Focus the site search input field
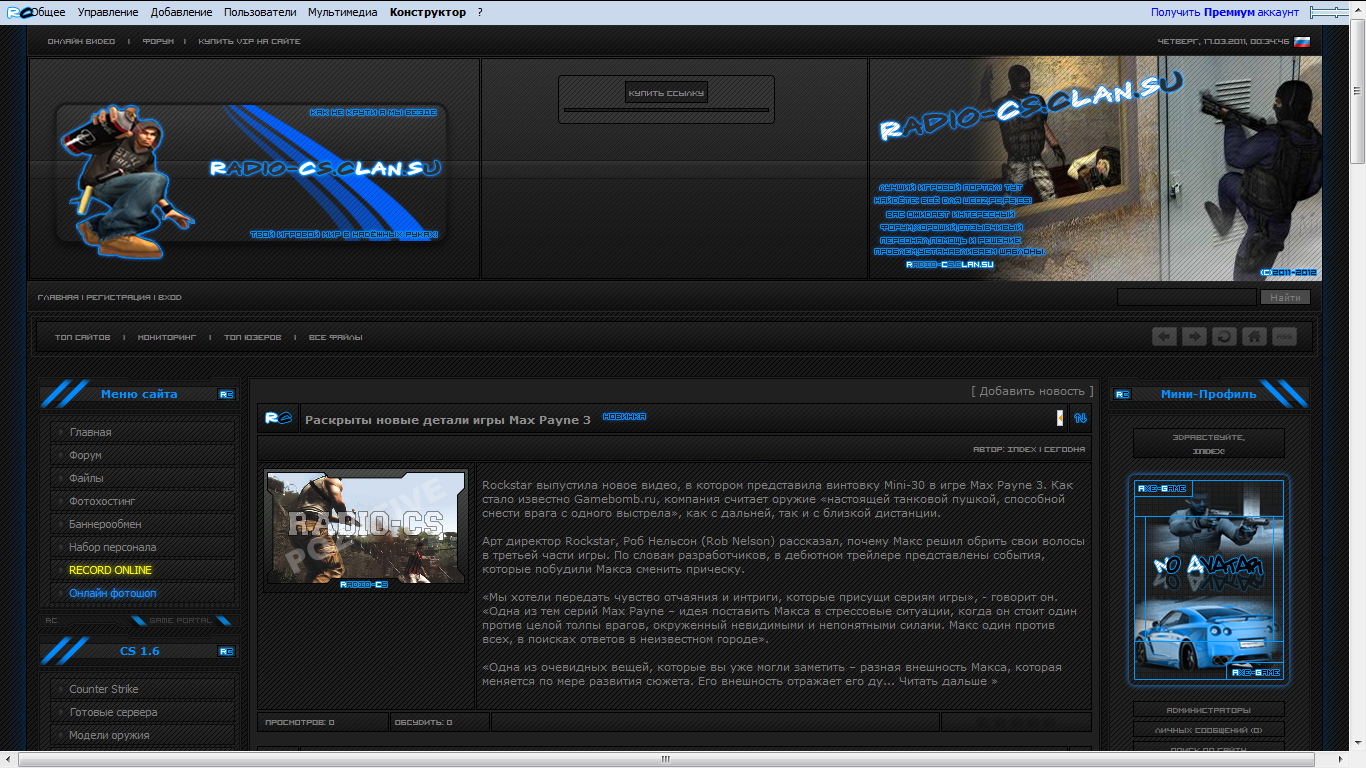The width and height of the screenshot is (1366, 768). (x=1186, y=297)
